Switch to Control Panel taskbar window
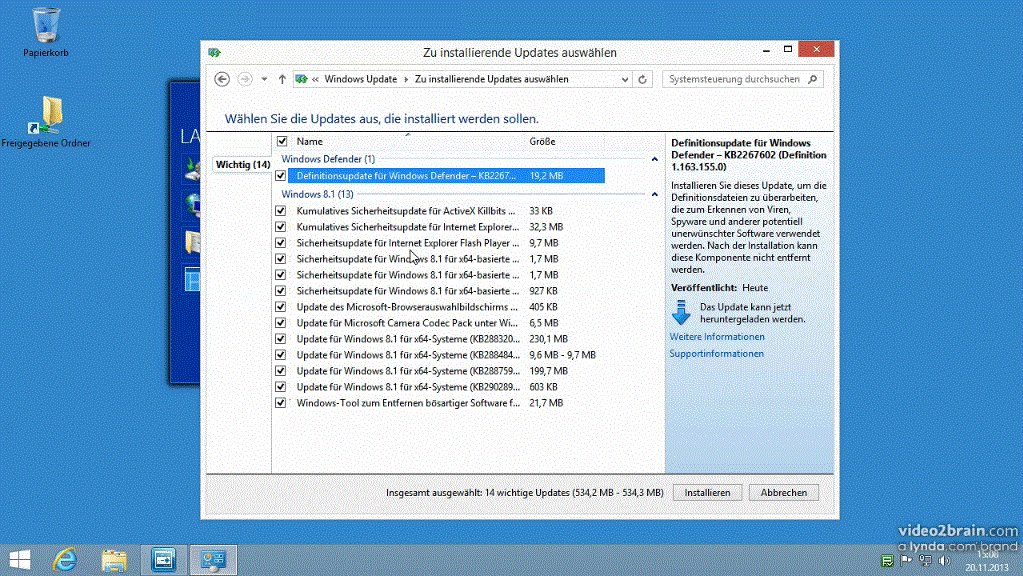The width and height of the screenshot is (1023, 576). [x=213, y=560]
